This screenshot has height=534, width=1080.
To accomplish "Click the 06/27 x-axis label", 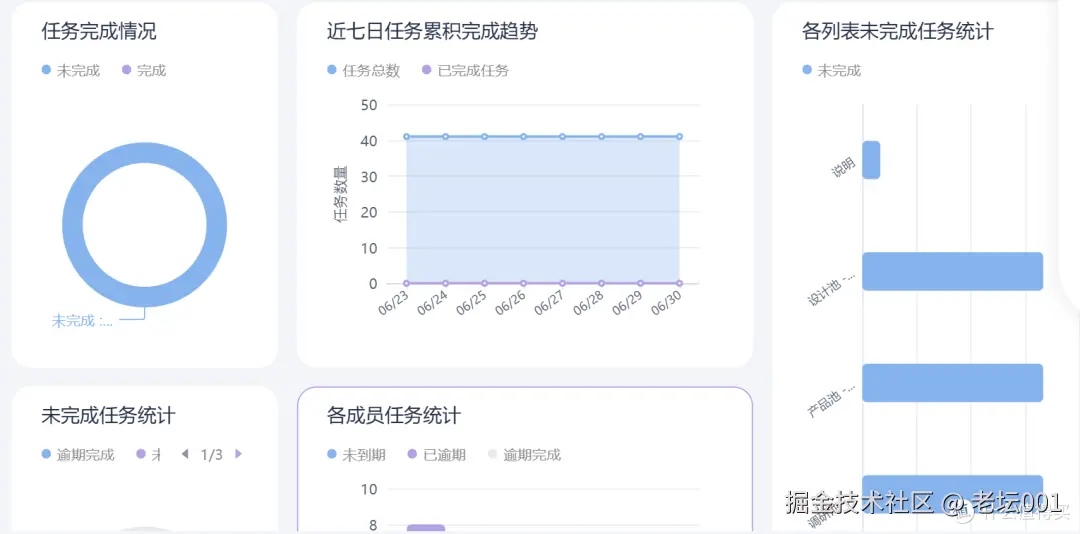I will point(550,303).
